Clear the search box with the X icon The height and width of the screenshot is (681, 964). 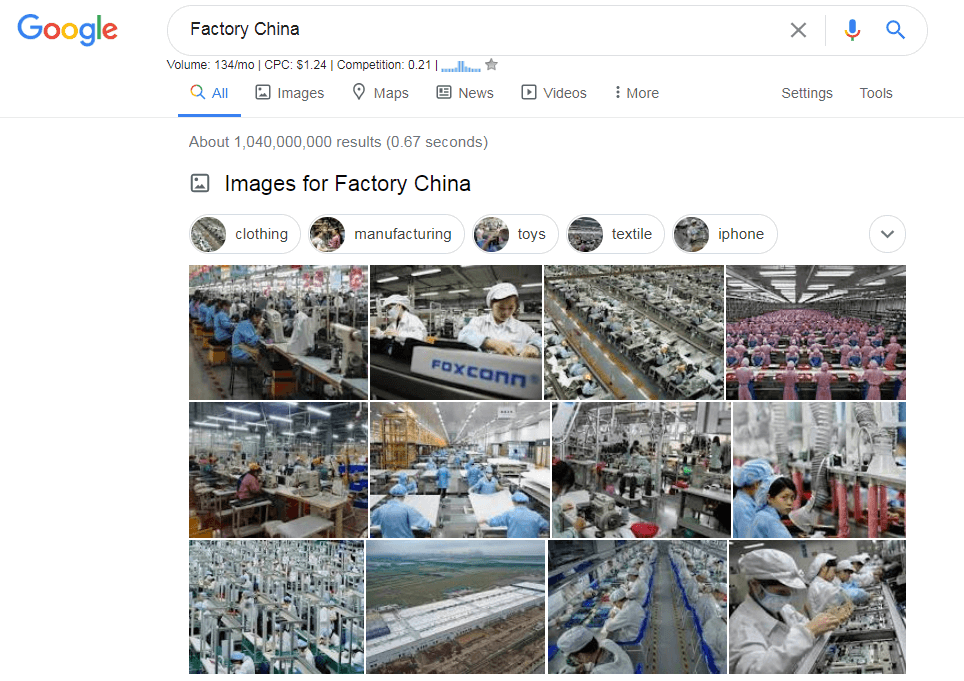pos(798,30)
